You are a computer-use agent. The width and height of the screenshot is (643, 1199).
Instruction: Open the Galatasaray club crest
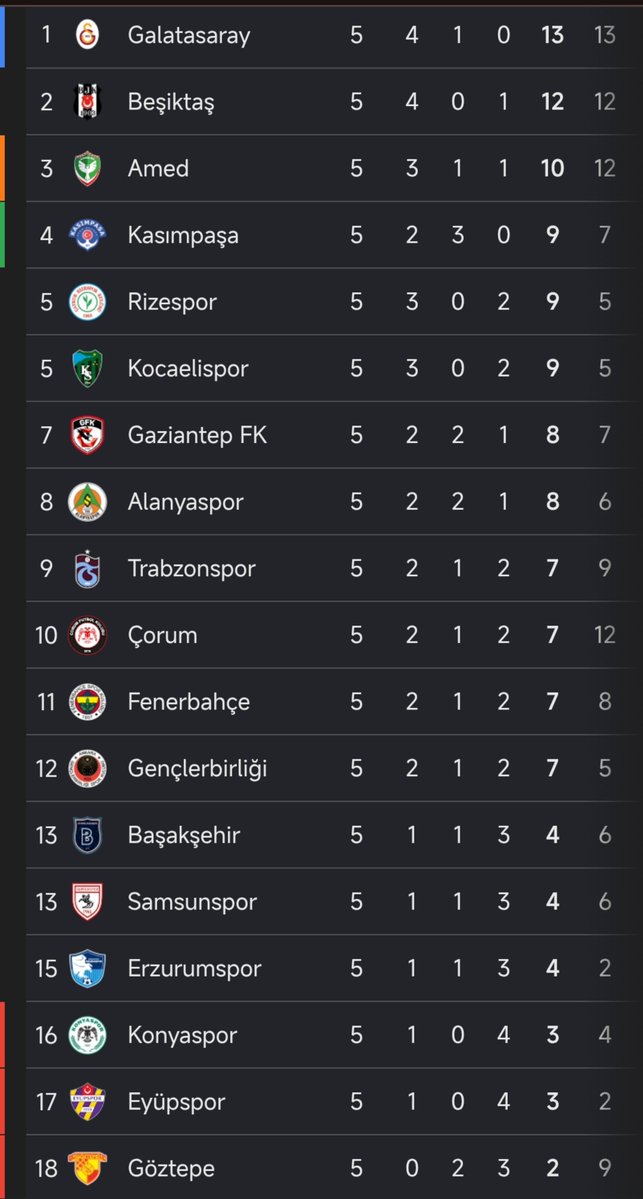tap(87, 34)
